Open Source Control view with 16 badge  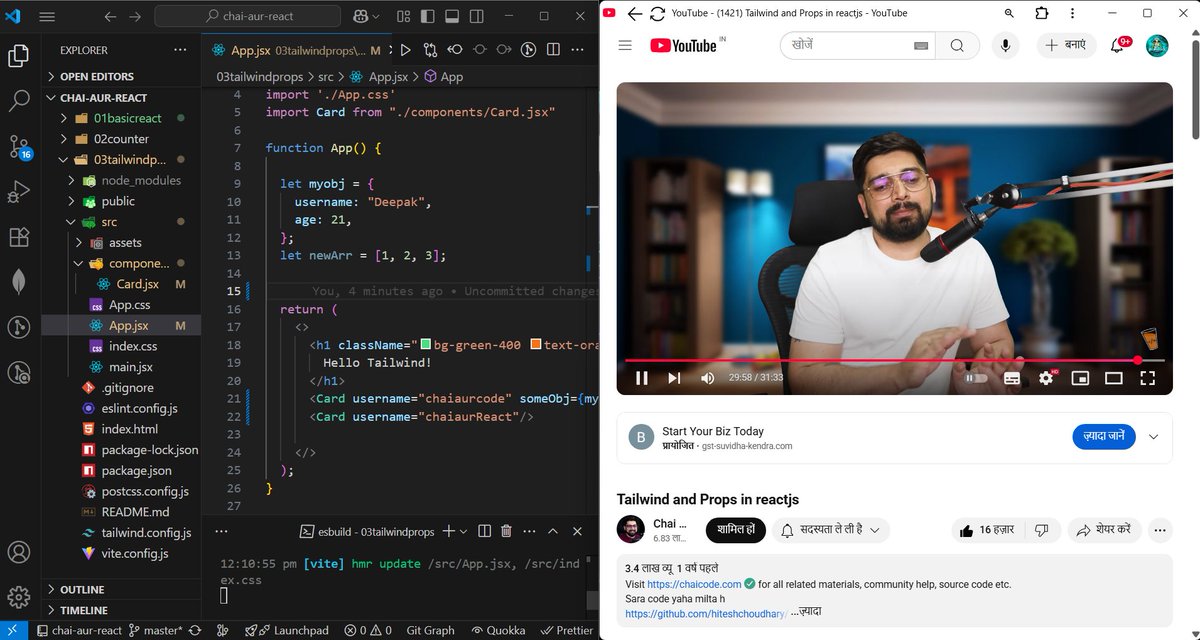19,147
